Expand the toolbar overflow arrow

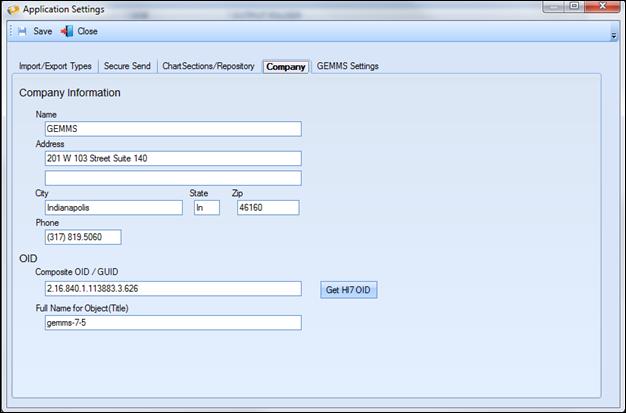tap(613, 35)
